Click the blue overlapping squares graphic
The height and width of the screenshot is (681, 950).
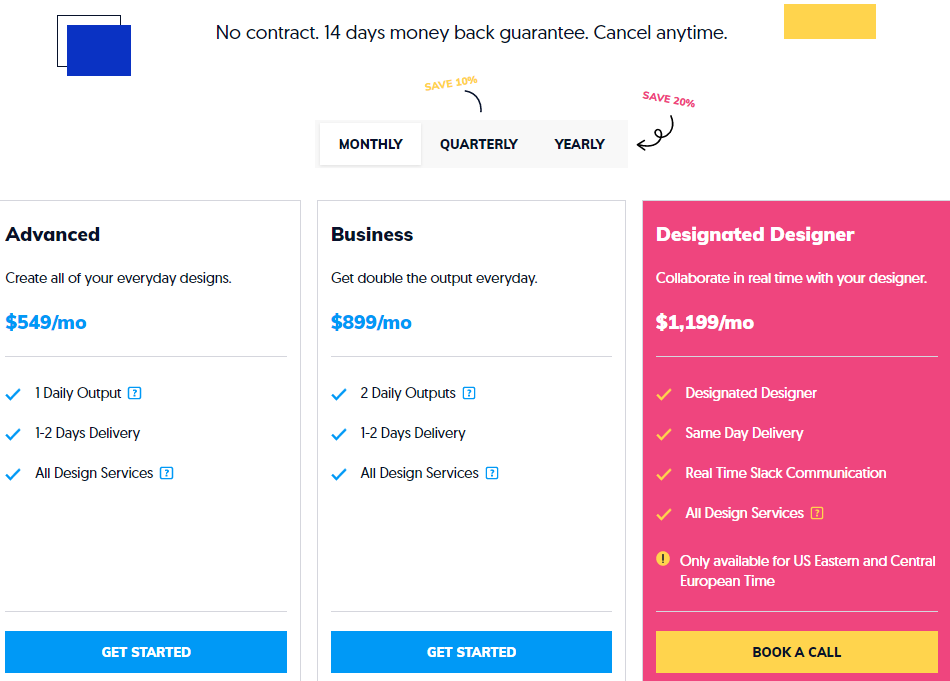click(94, 45)
